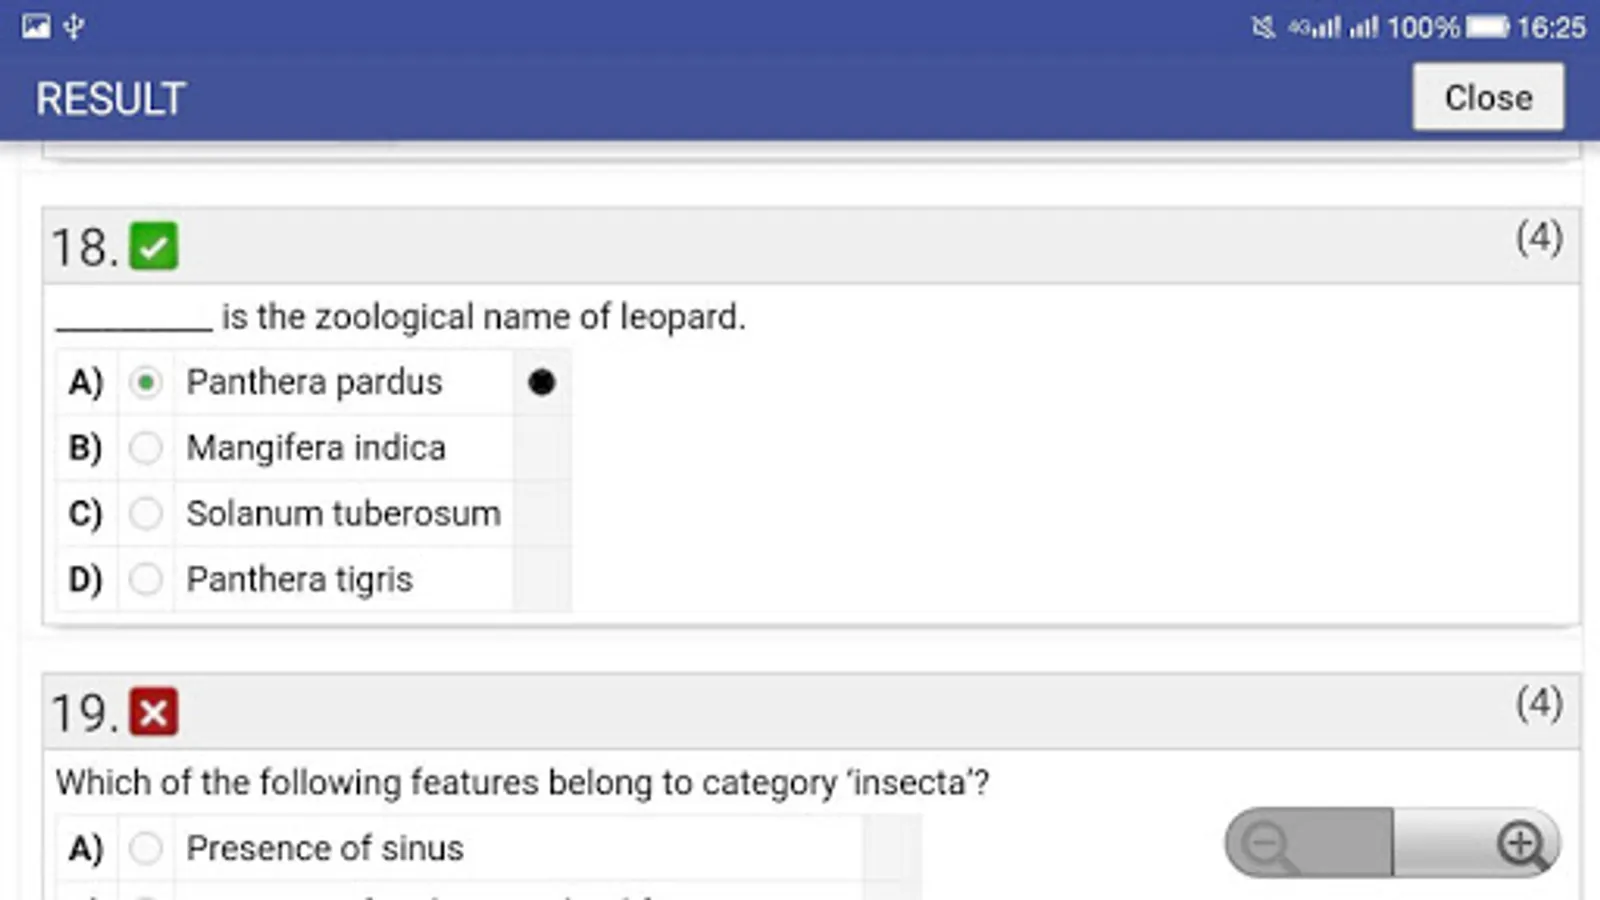Click the Panthera tigris answer text
This screenshot has height=900, width=1600.
(300, 579)
